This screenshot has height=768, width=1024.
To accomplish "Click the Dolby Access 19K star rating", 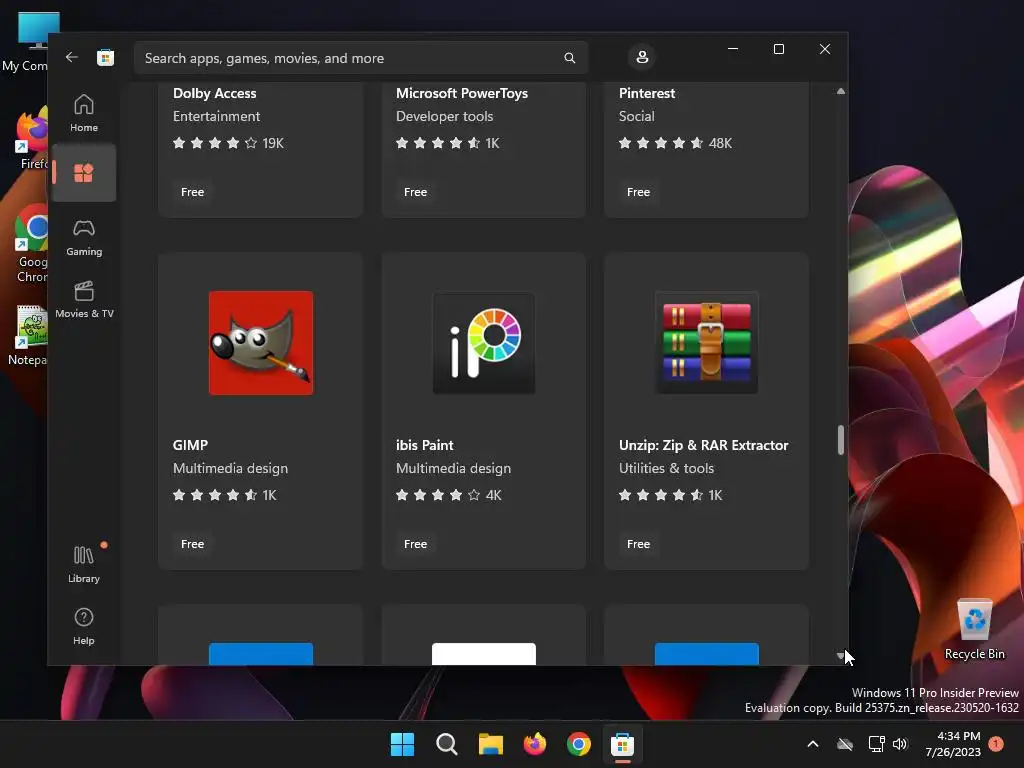I will pyautogui.click(x=228, y=143).
